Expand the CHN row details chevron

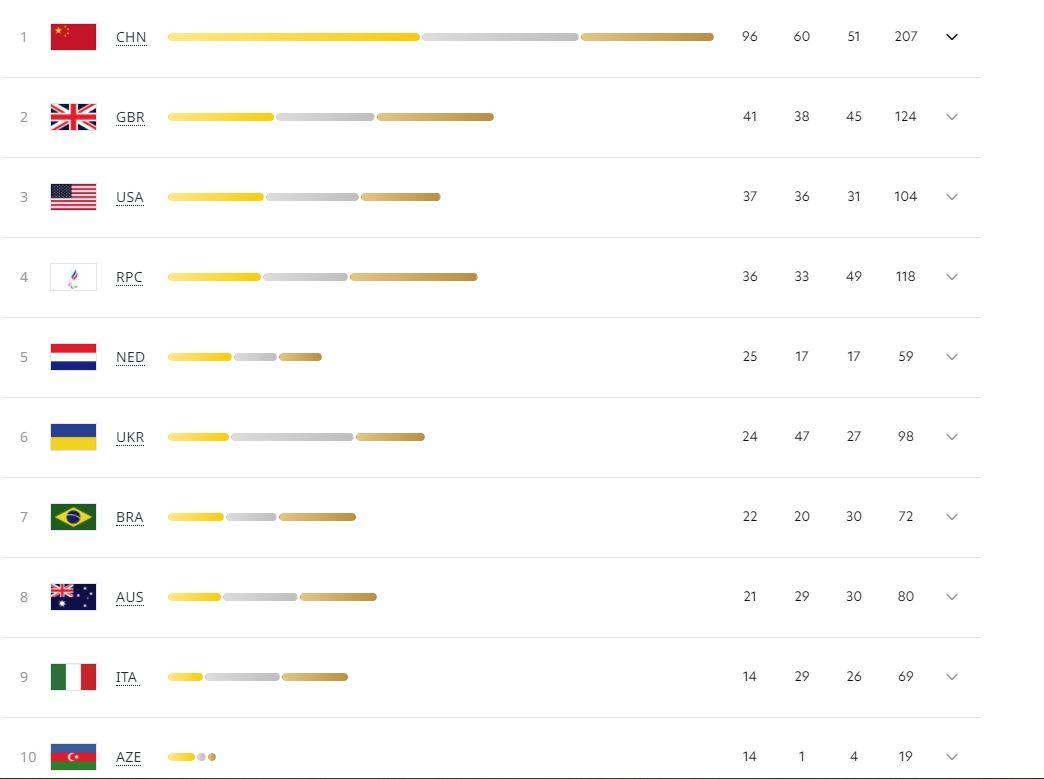click(x=952, y=37)
